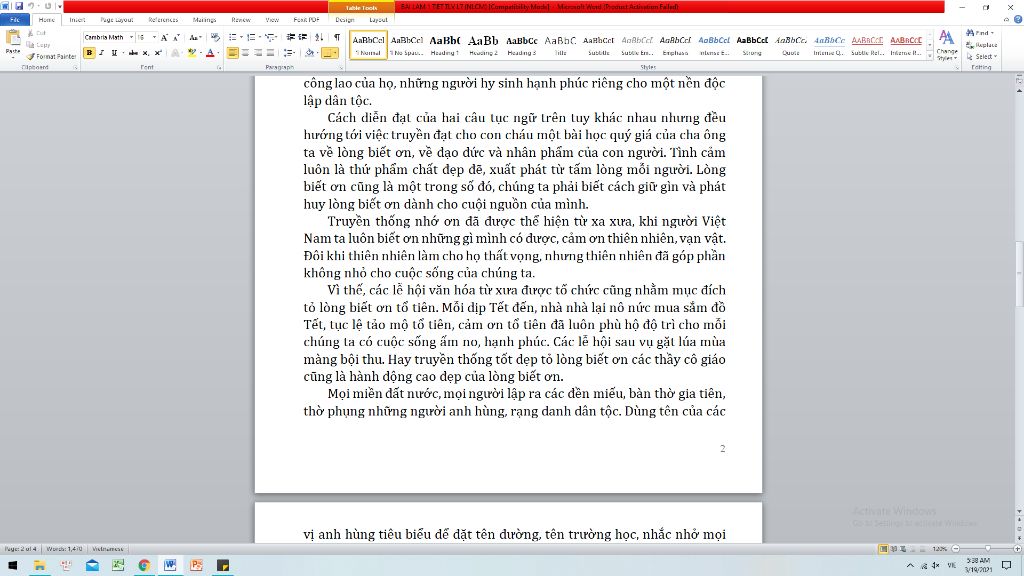This screenshot has height=576, width=1024.
Task: Open Change Styles dropdown
Action: 946,45
